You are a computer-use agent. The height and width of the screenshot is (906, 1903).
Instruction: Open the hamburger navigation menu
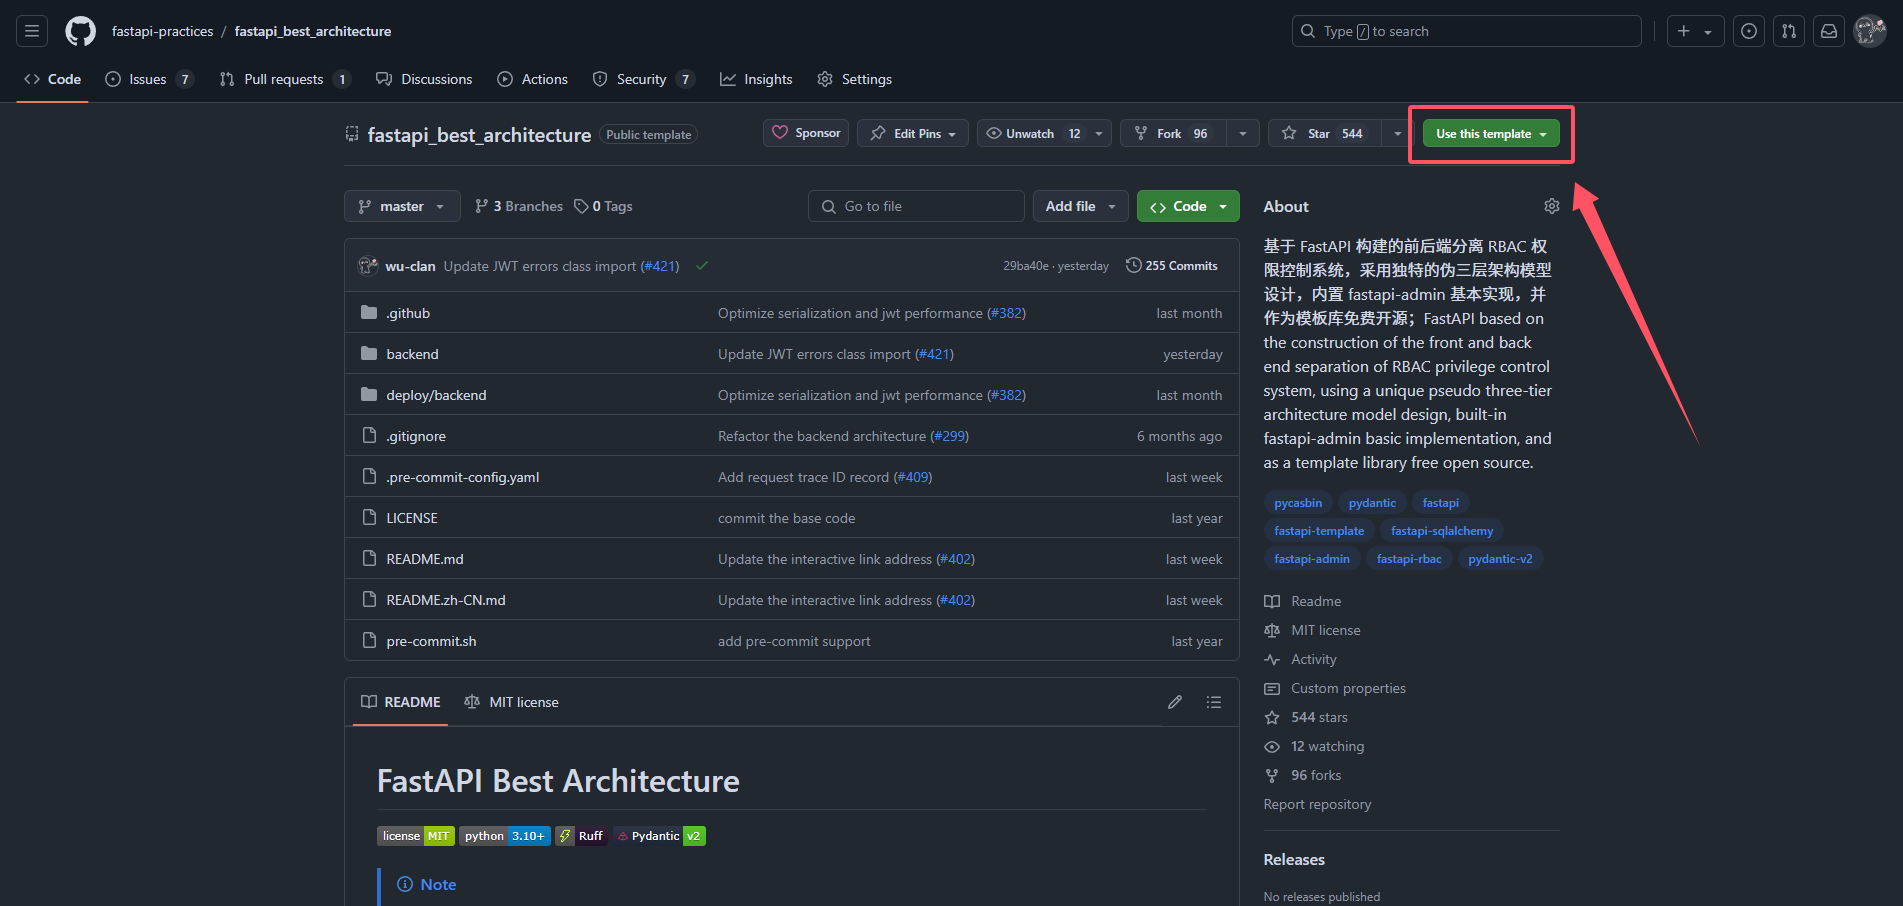pos(32,31)
